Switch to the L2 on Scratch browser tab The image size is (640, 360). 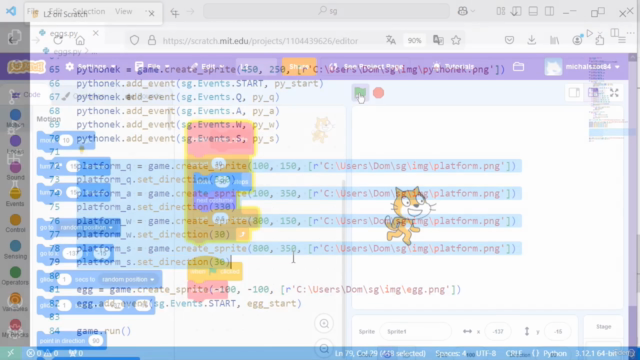[93, 14]
